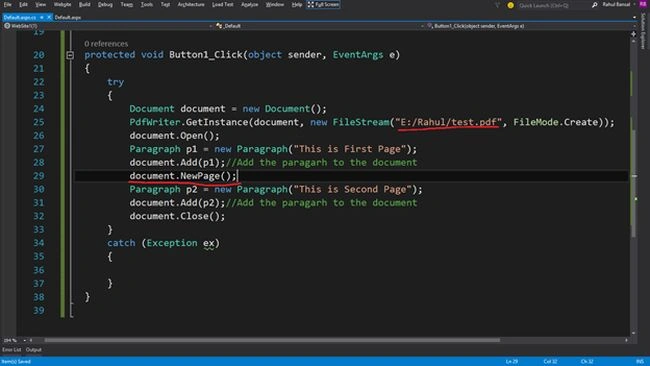The height and width of the screenshot is (366, 650).
Task: Open the File menu
Action: tap(7, 5)
